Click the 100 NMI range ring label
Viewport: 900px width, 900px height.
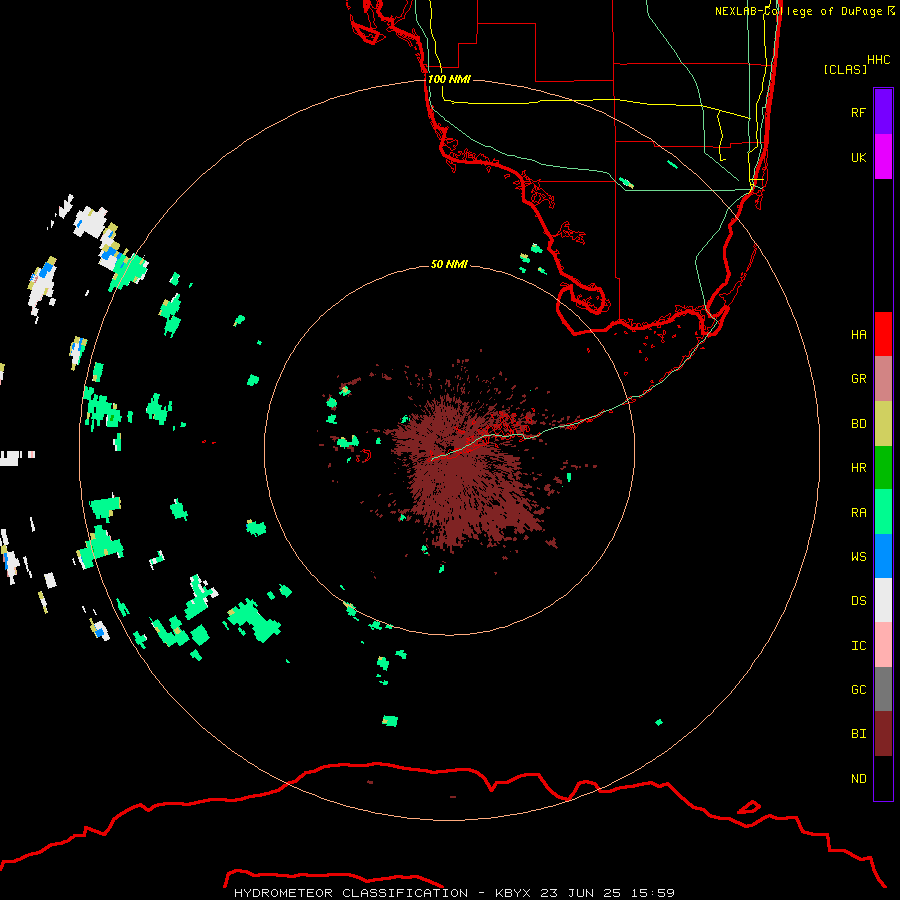pos(449,79)
